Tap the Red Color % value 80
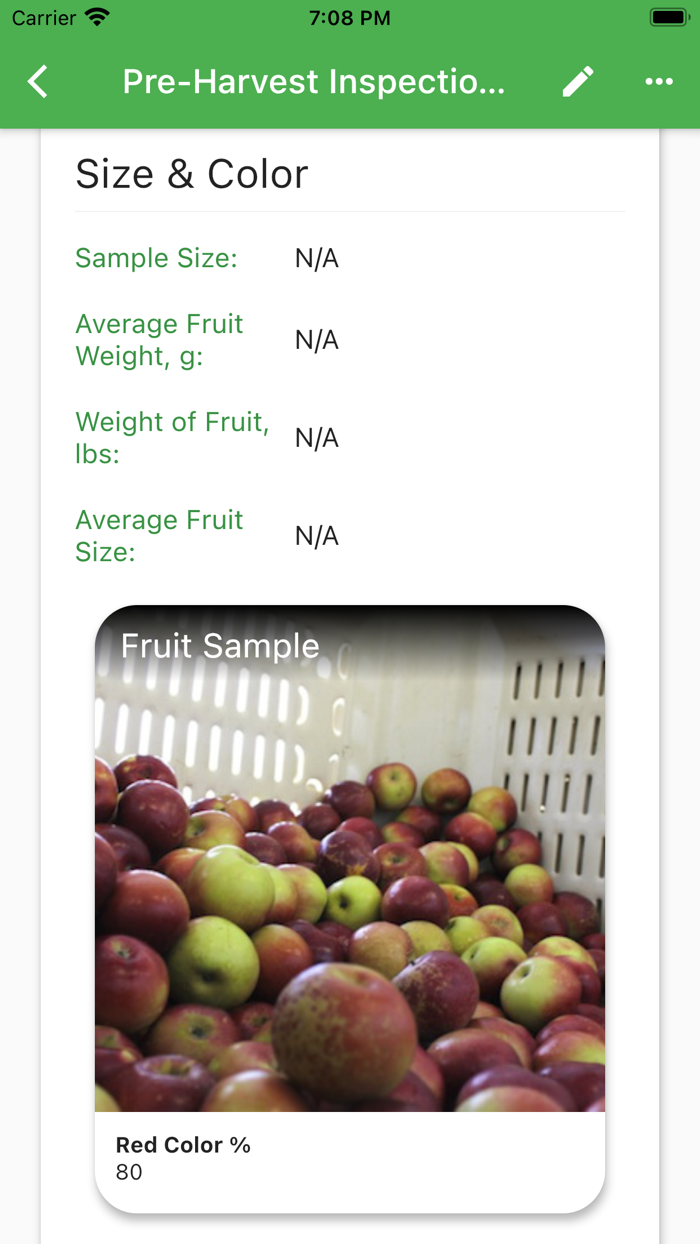Viewport: 700px width, 1244px height. pos(128,1173)
